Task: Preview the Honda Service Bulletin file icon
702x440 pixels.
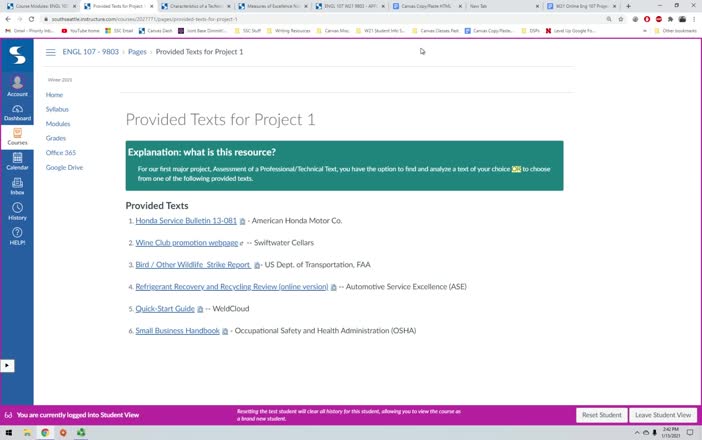Action: (243, 221)
